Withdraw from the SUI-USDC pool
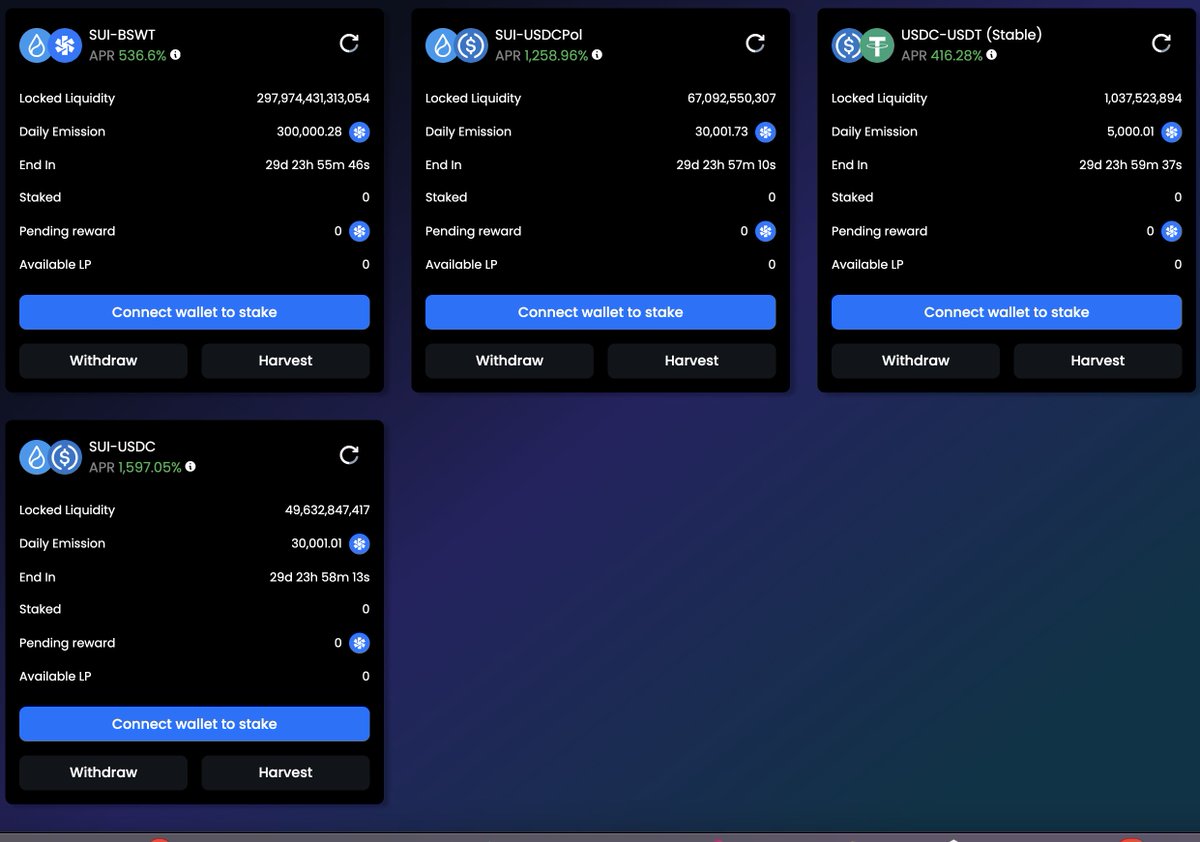Screen dimensions: 1200x842 tap(103, 773)
